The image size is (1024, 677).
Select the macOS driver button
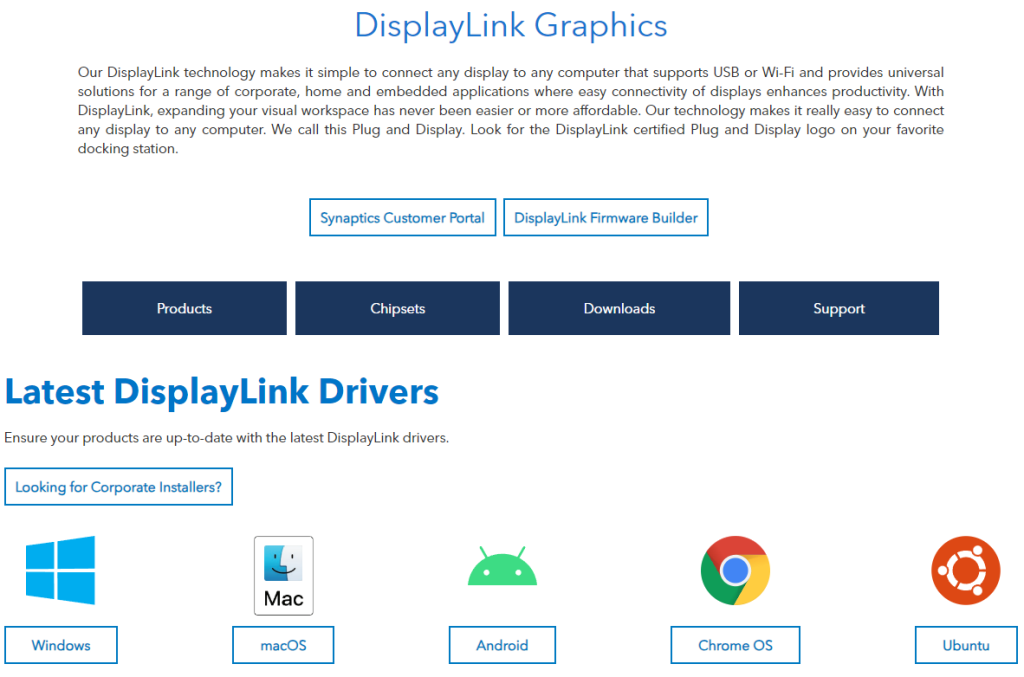pyautogui.click(x=283, y=645)
